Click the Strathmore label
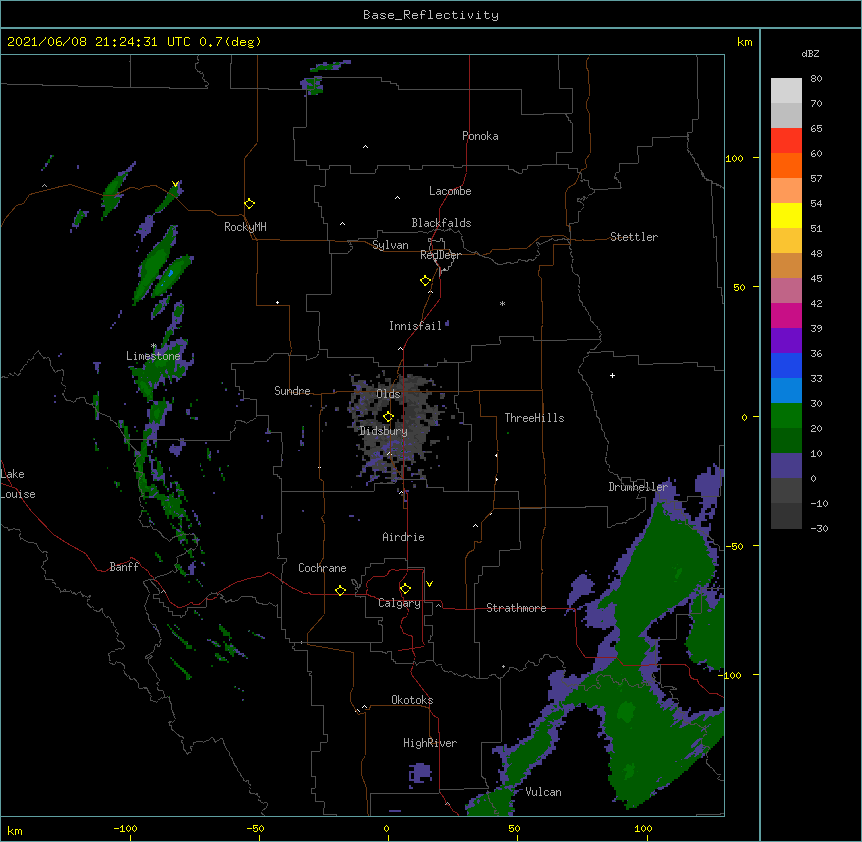Screen dimensions: 862x842 (x=516, y=608)
